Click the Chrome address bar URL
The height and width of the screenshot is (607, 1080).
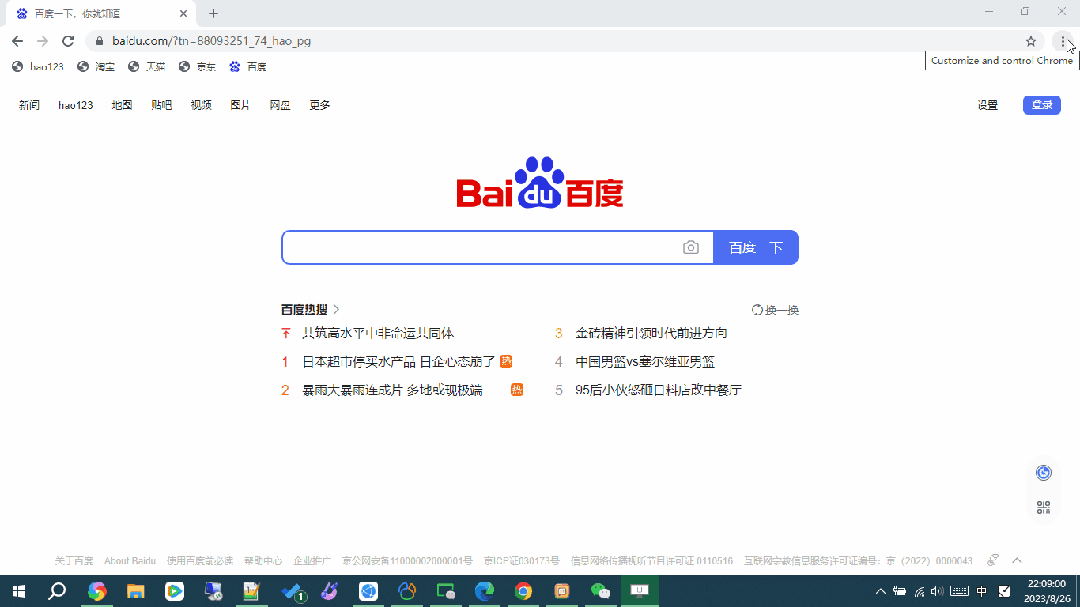[211, 41]
